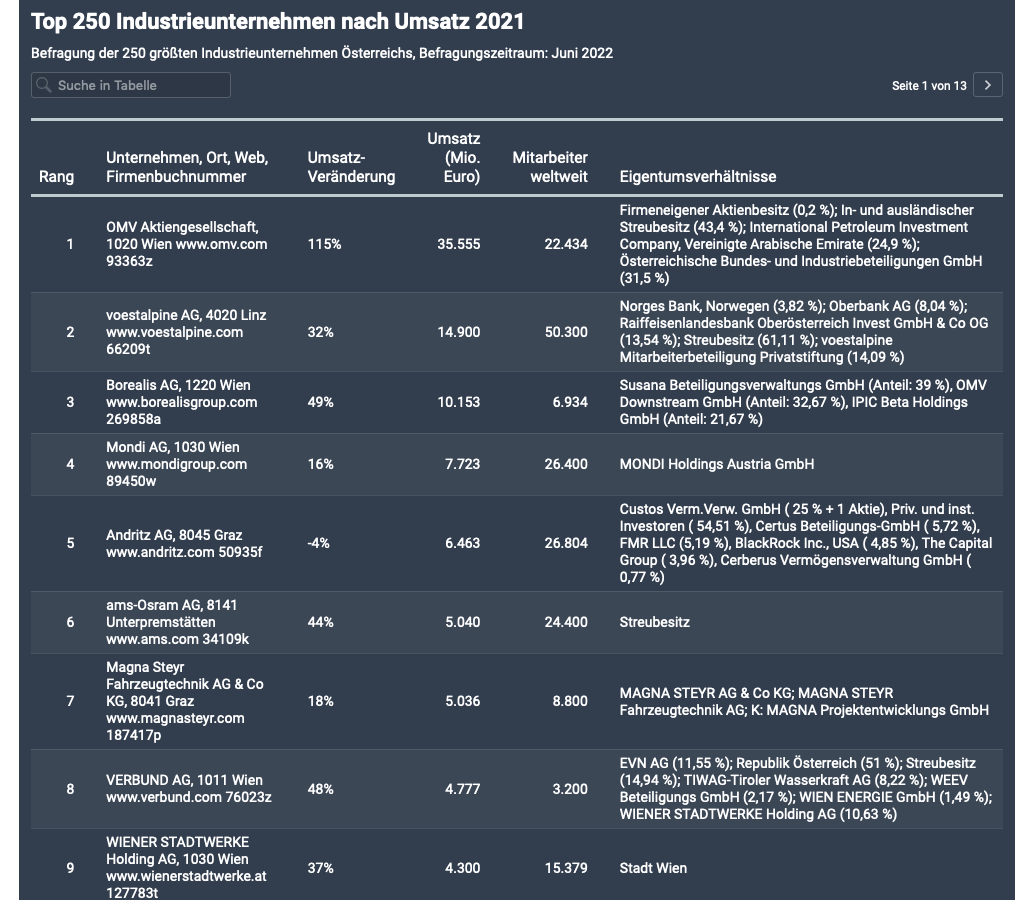Click the search magnifier icon
The image size is (1026, 900).
click(x=44, y=85)
